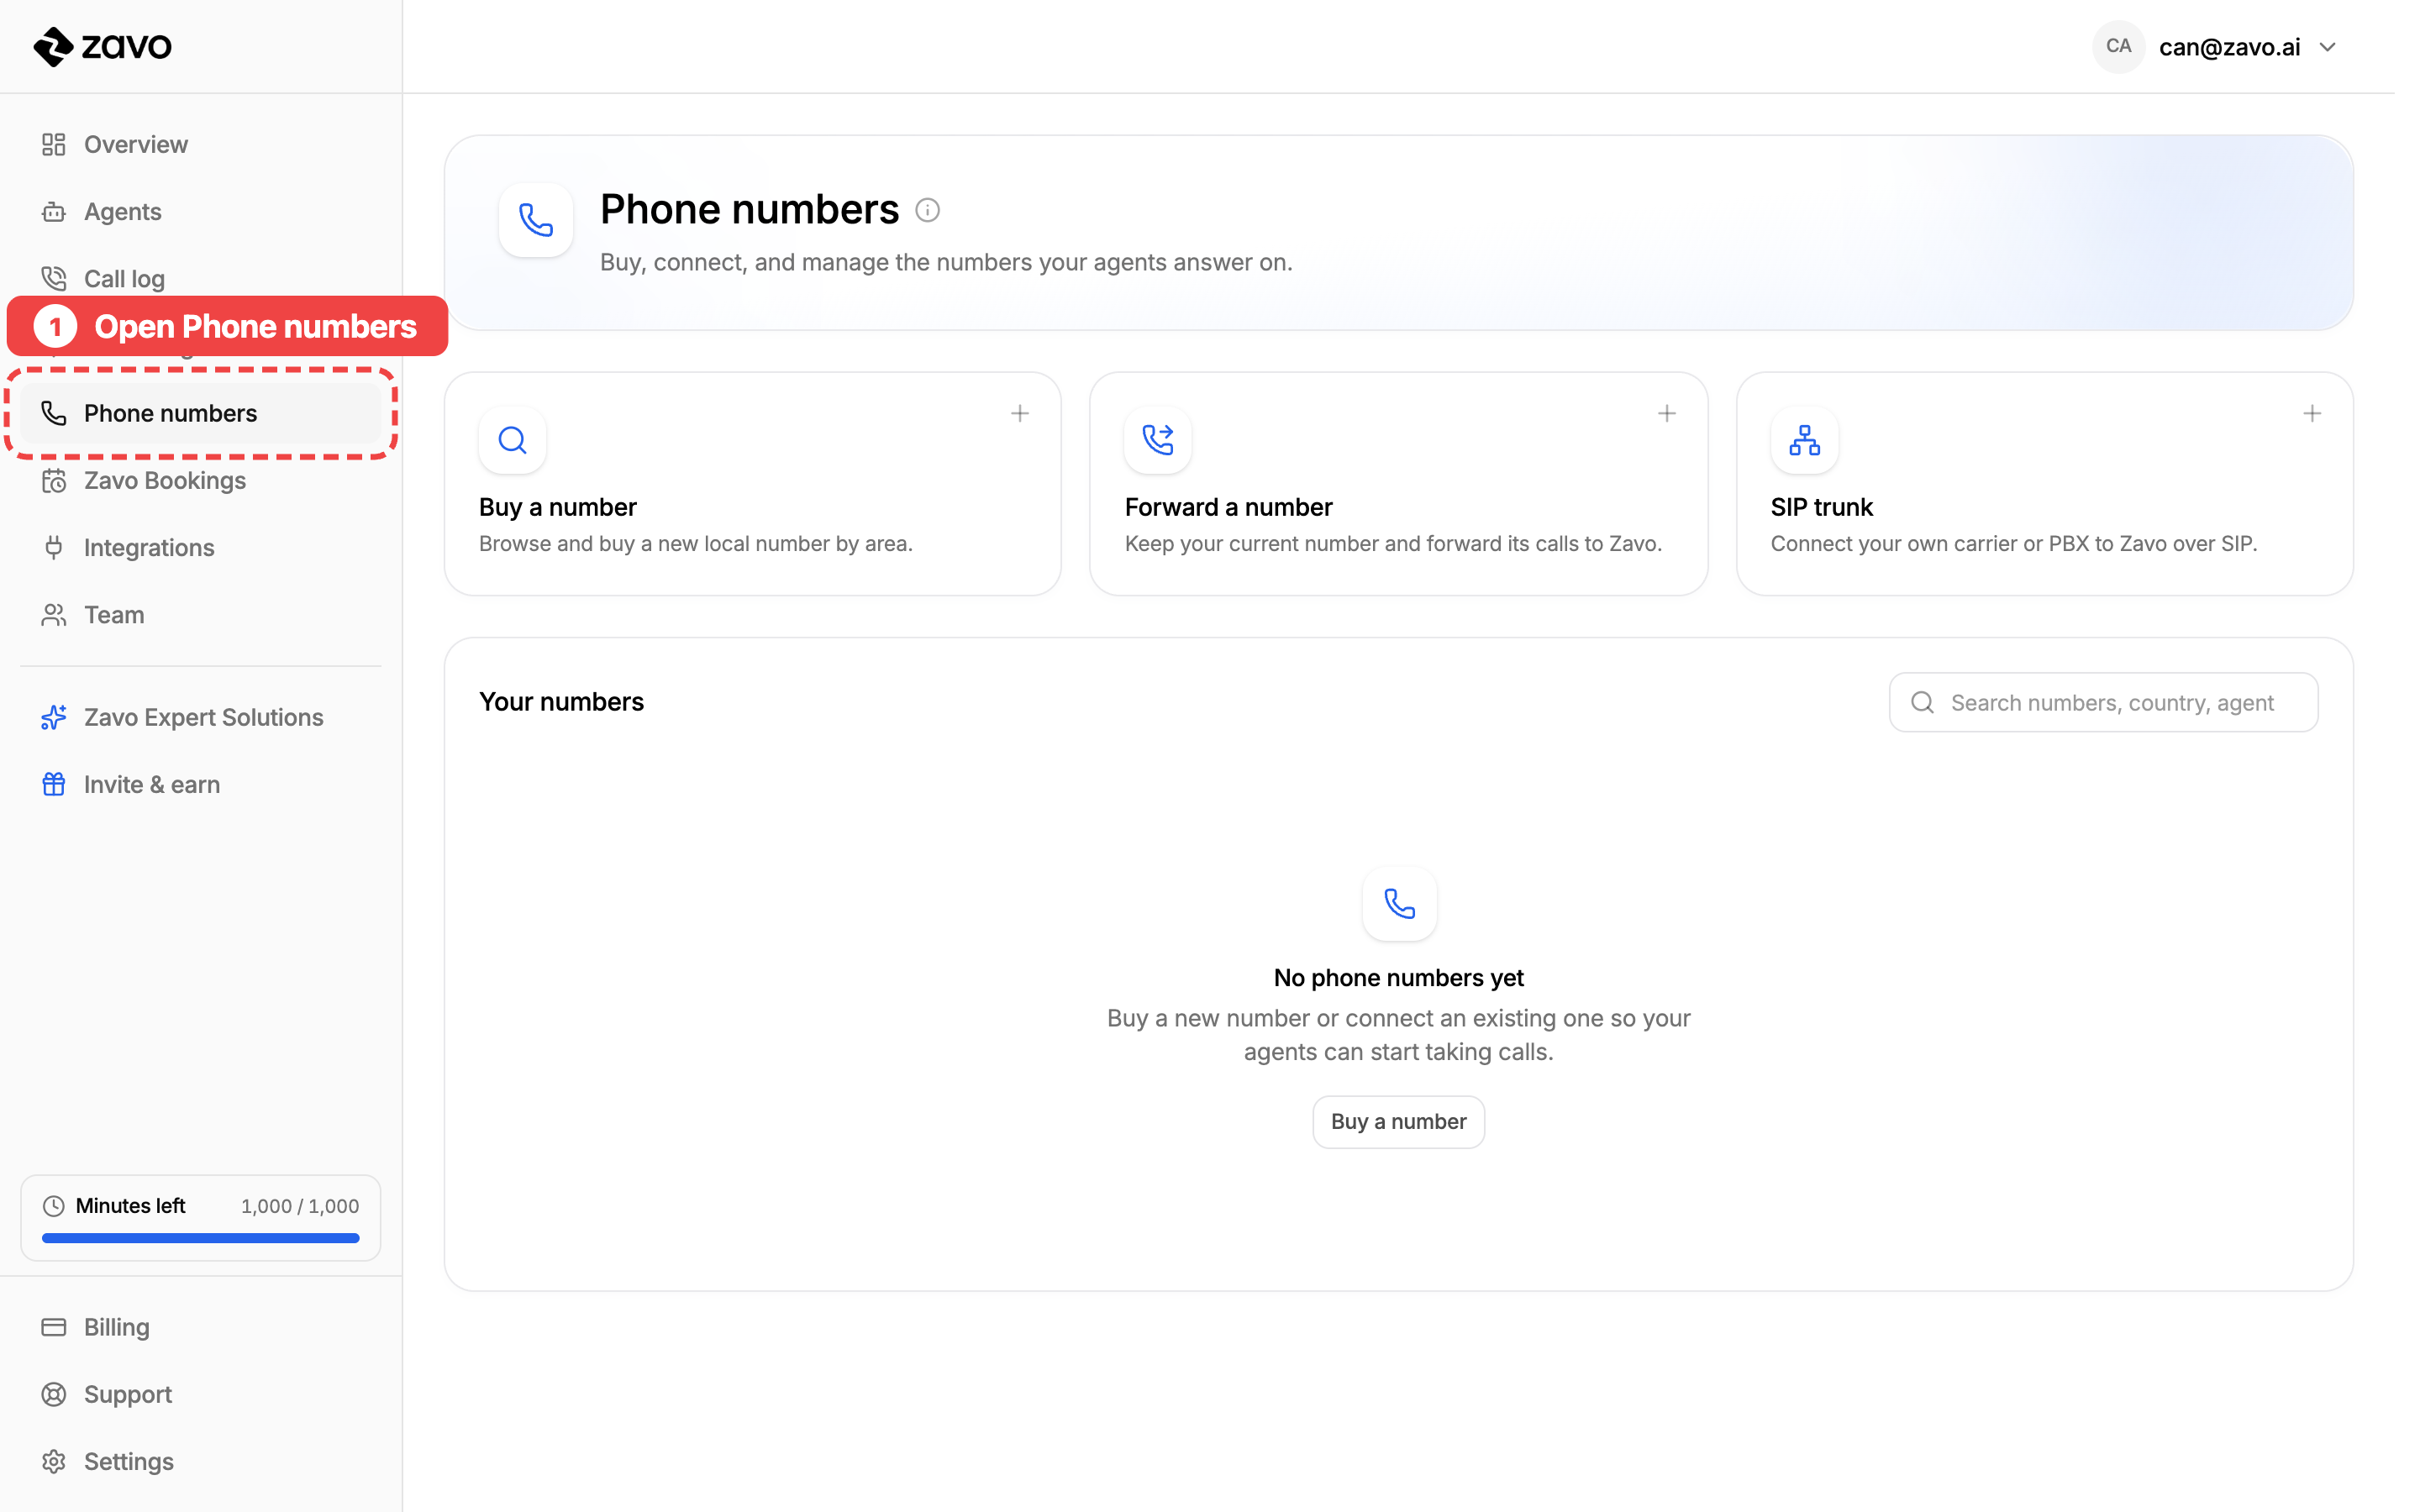Click the Expert Solutions sparkle icon
The image size is (2420, 1512).
coord(54,717)
